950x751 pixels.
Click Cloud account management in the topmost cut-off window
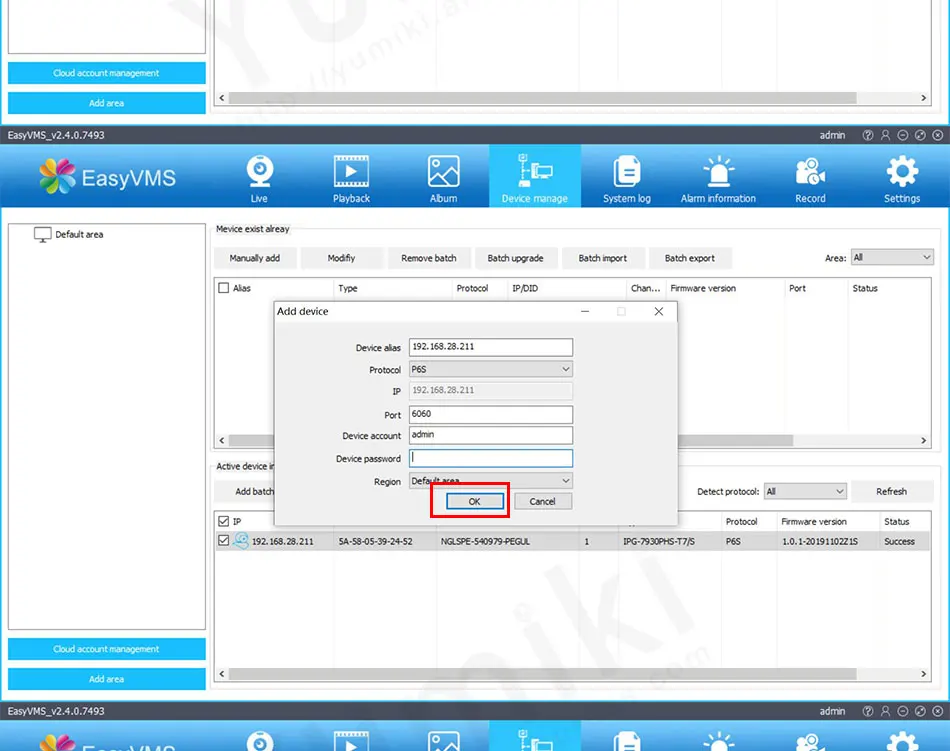click(107, 73)
